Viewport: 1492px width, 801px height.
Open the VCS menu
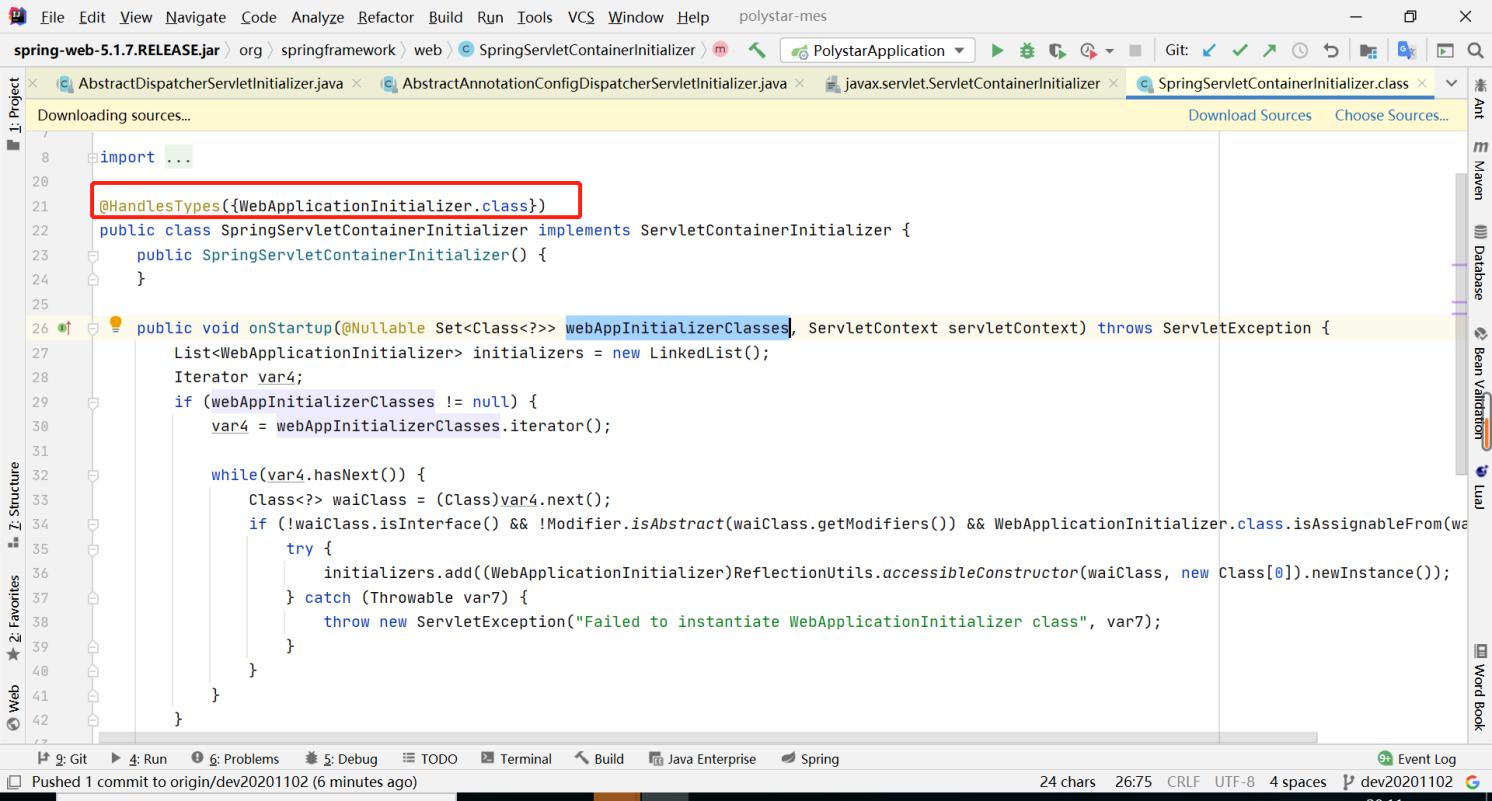coord(580,17)
